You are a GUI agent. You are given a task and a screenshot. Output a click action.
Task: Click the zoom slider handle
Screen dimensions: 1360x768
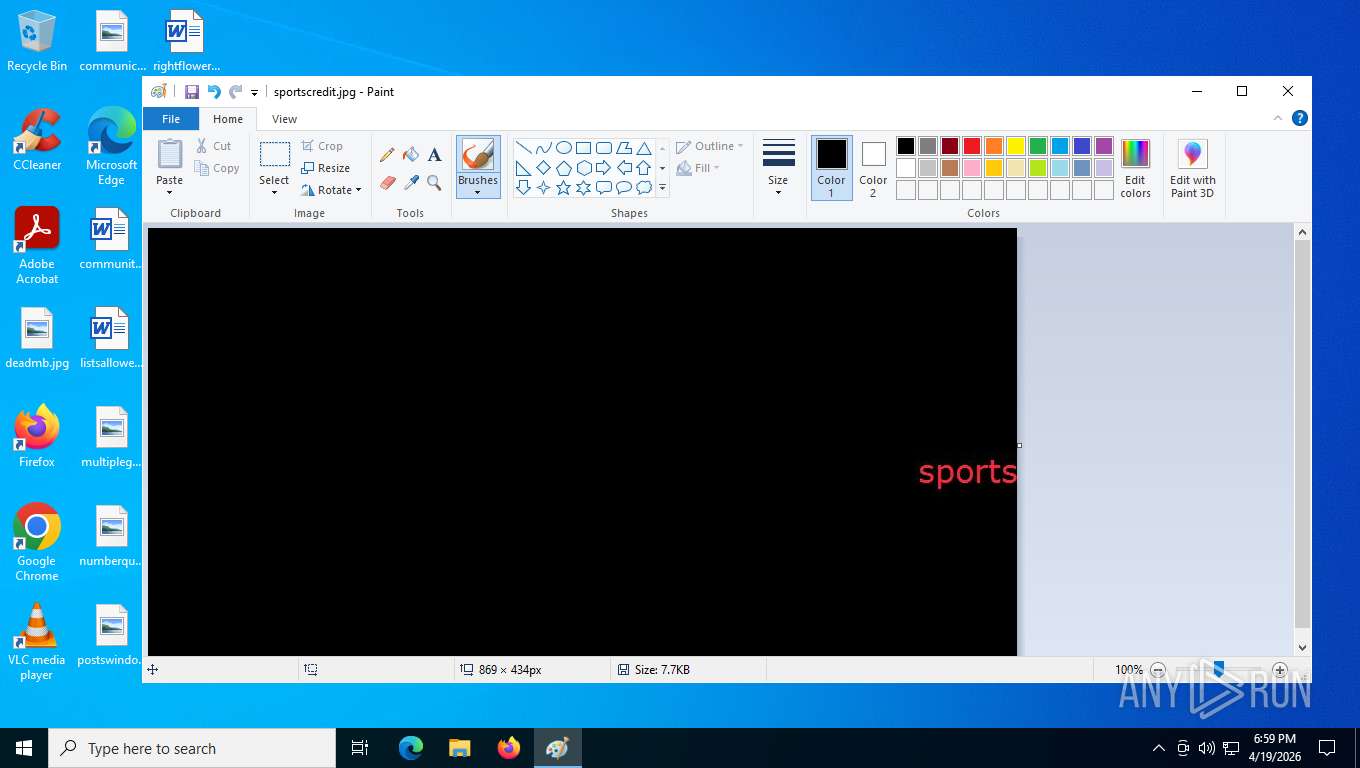point(1218,670)
